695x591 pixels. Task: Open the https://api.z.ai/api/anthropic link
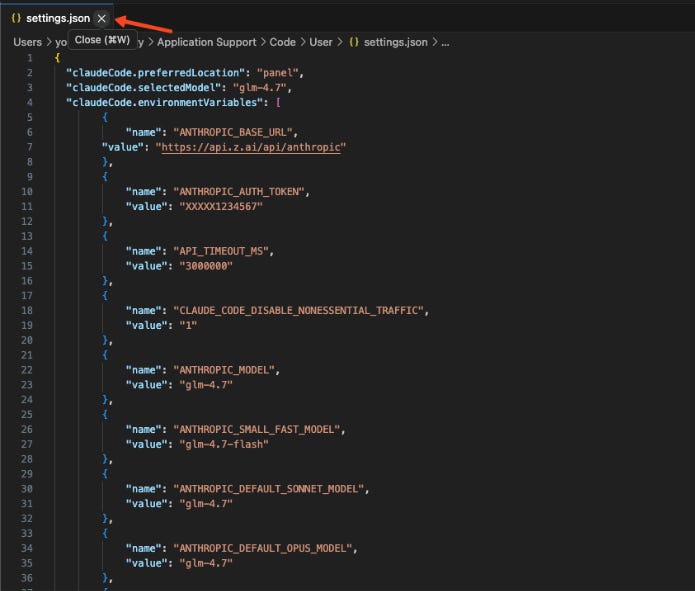251,147
